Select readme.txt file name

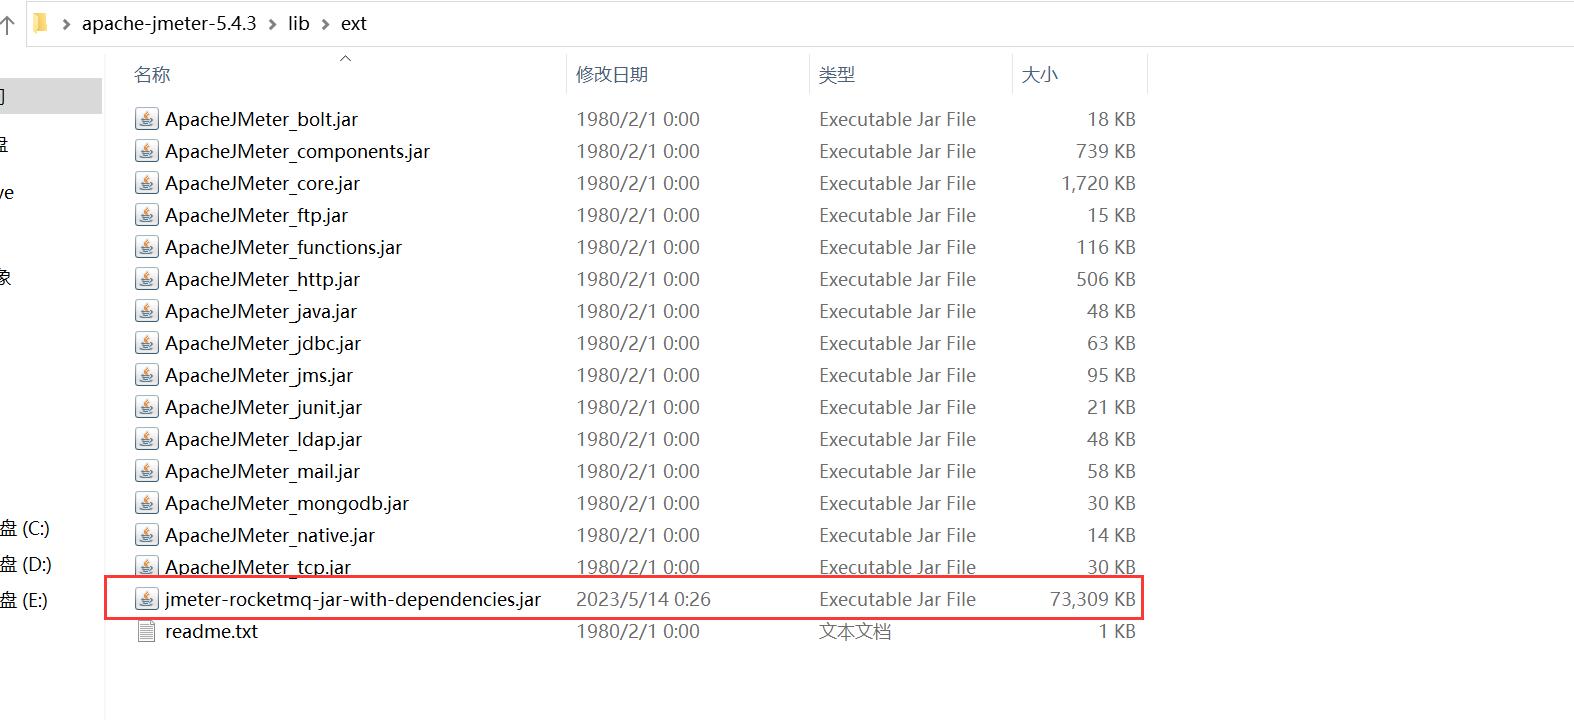click(x=212, y=631)
